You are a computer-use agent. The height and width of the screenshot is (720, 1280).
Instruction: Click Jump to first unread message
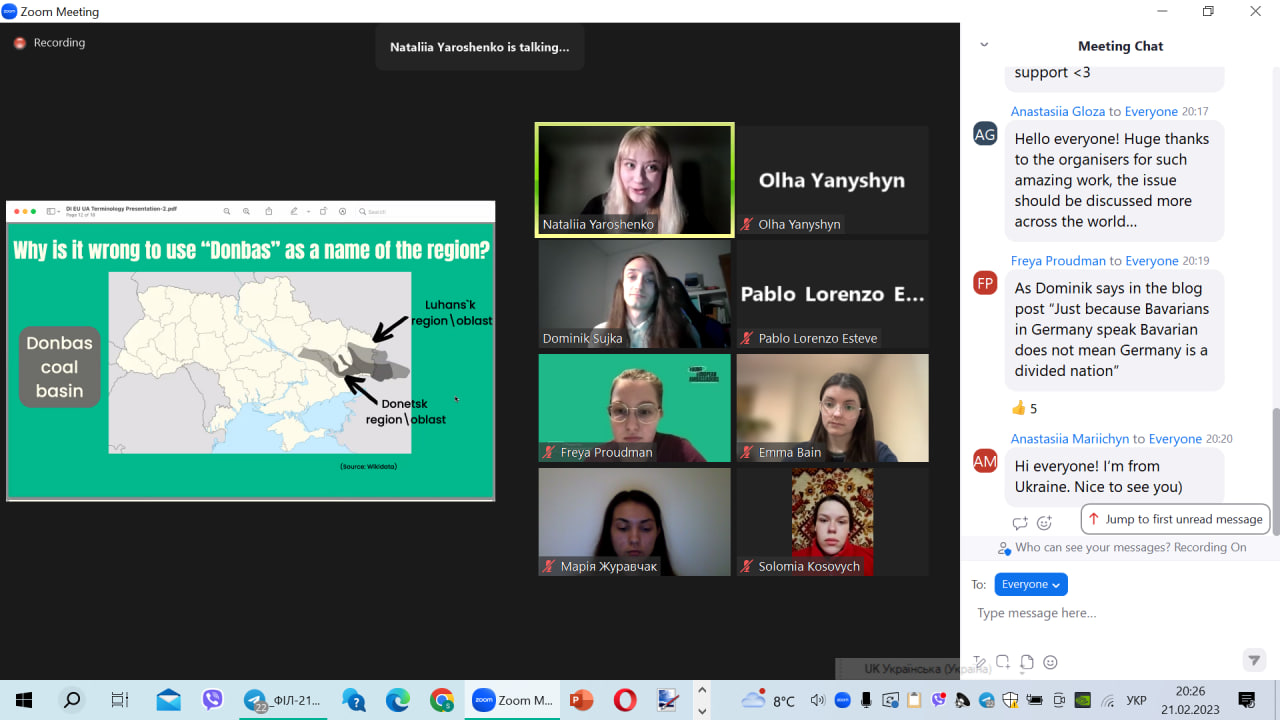[1175, 519]
